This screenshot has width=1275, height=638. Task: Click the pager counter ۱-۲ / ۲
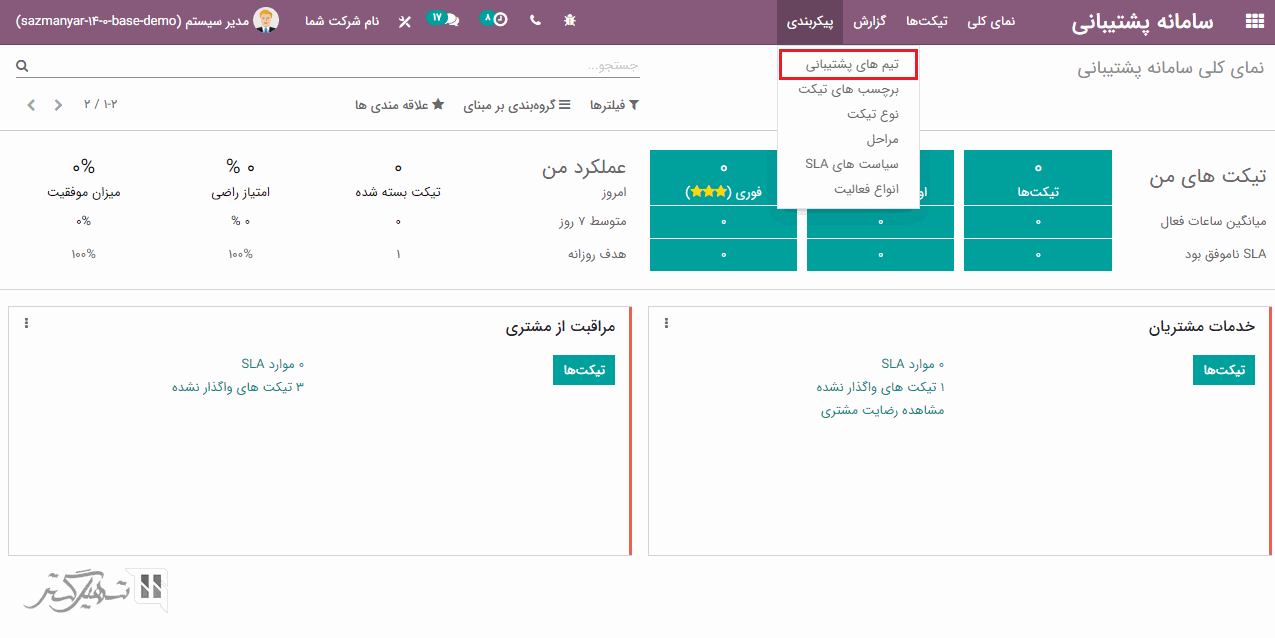pos(102,105)
